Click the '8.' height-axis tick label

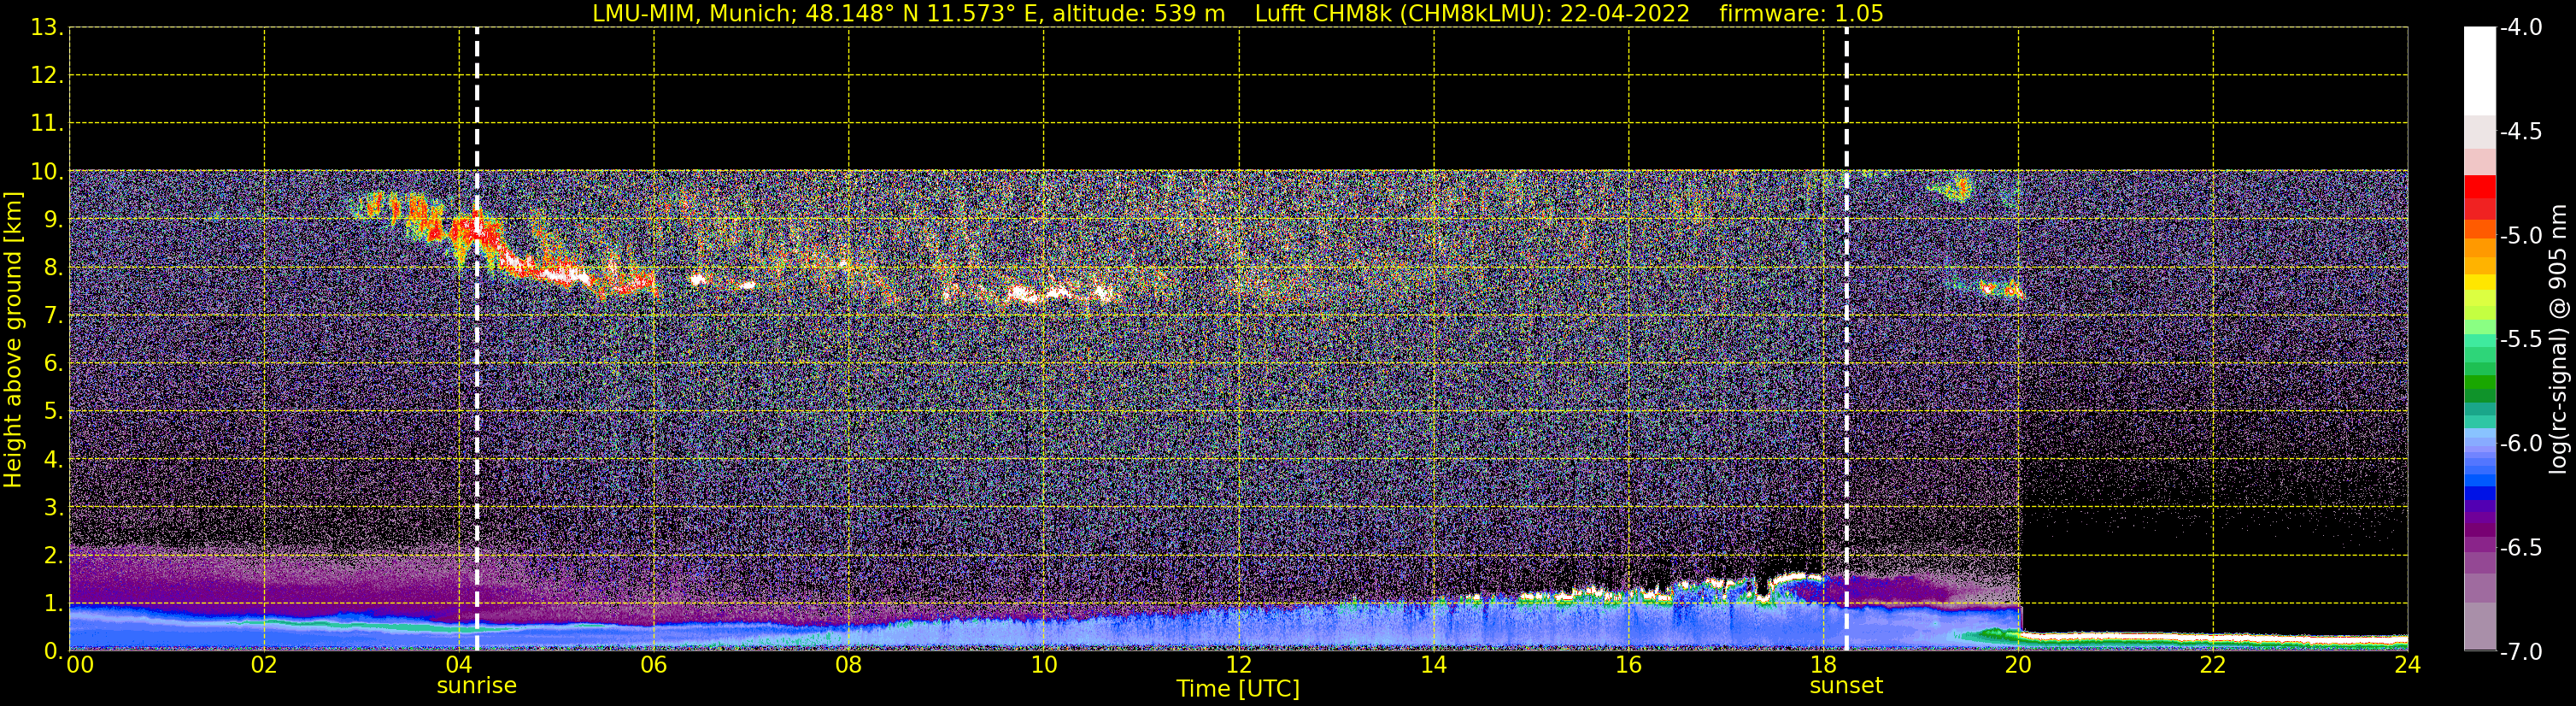(53, 267)
